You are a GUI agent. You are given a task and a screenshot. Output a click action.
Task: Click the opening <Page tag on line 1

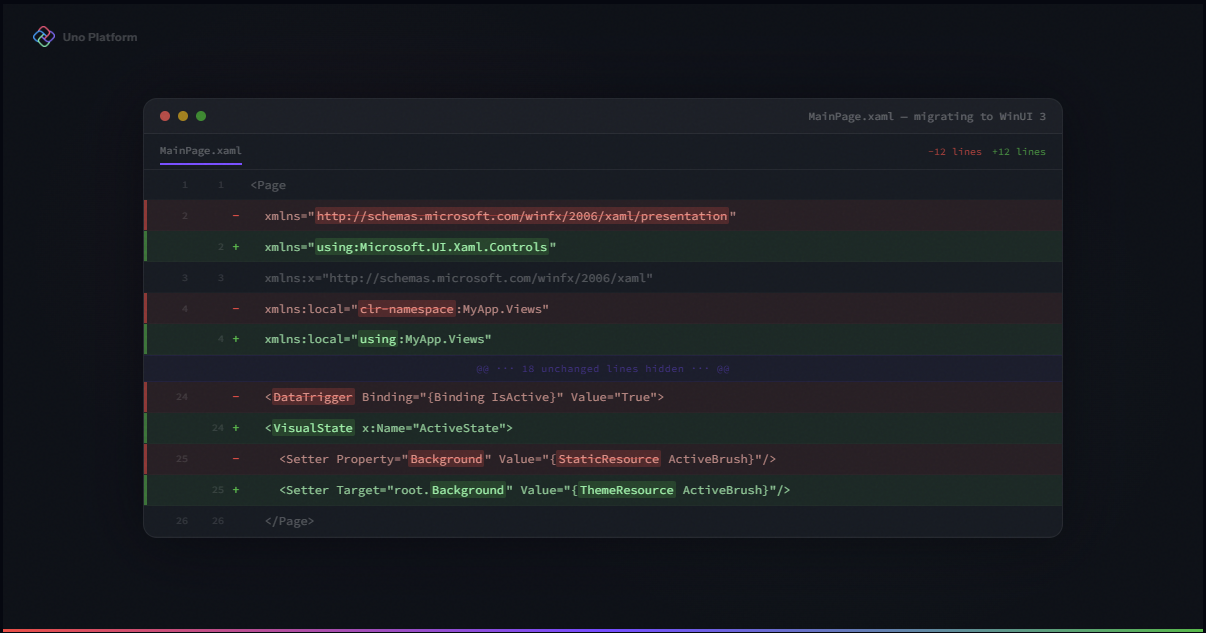[x=268, y=185]
